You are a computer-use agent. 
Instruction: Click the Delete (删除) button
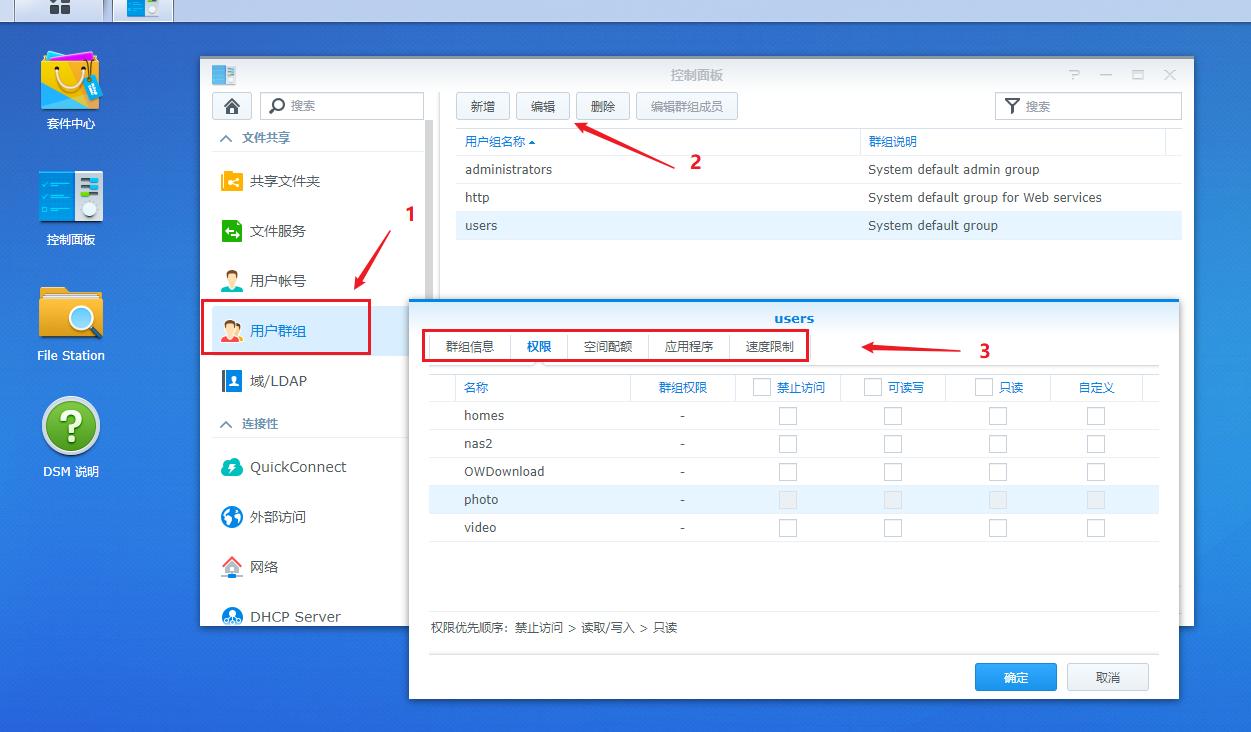pyautogui.click(x=603, y=106)
